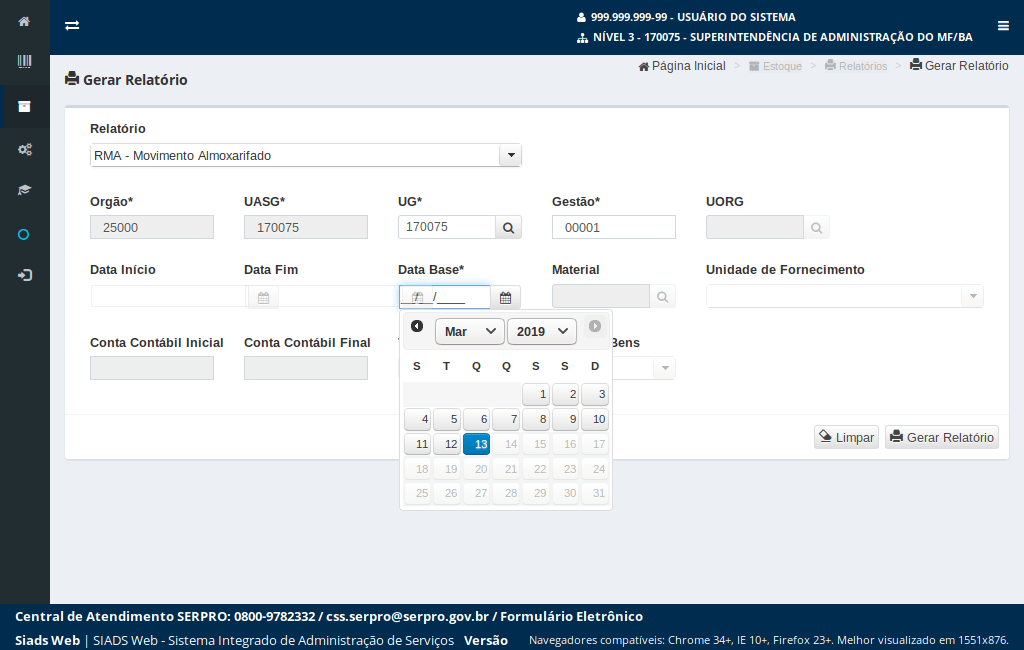Open the hamburger menu at top right
1024x650 pixels.
coord(1003,25)
